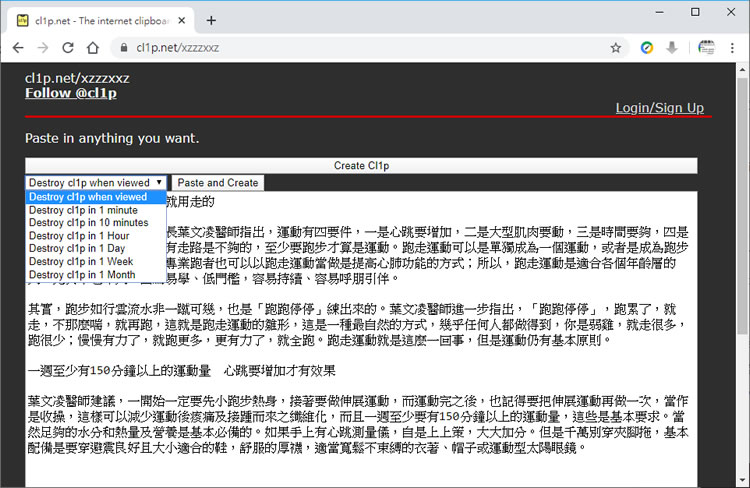Pick Destroy cl1p in 1 Hour

[96, 236]
